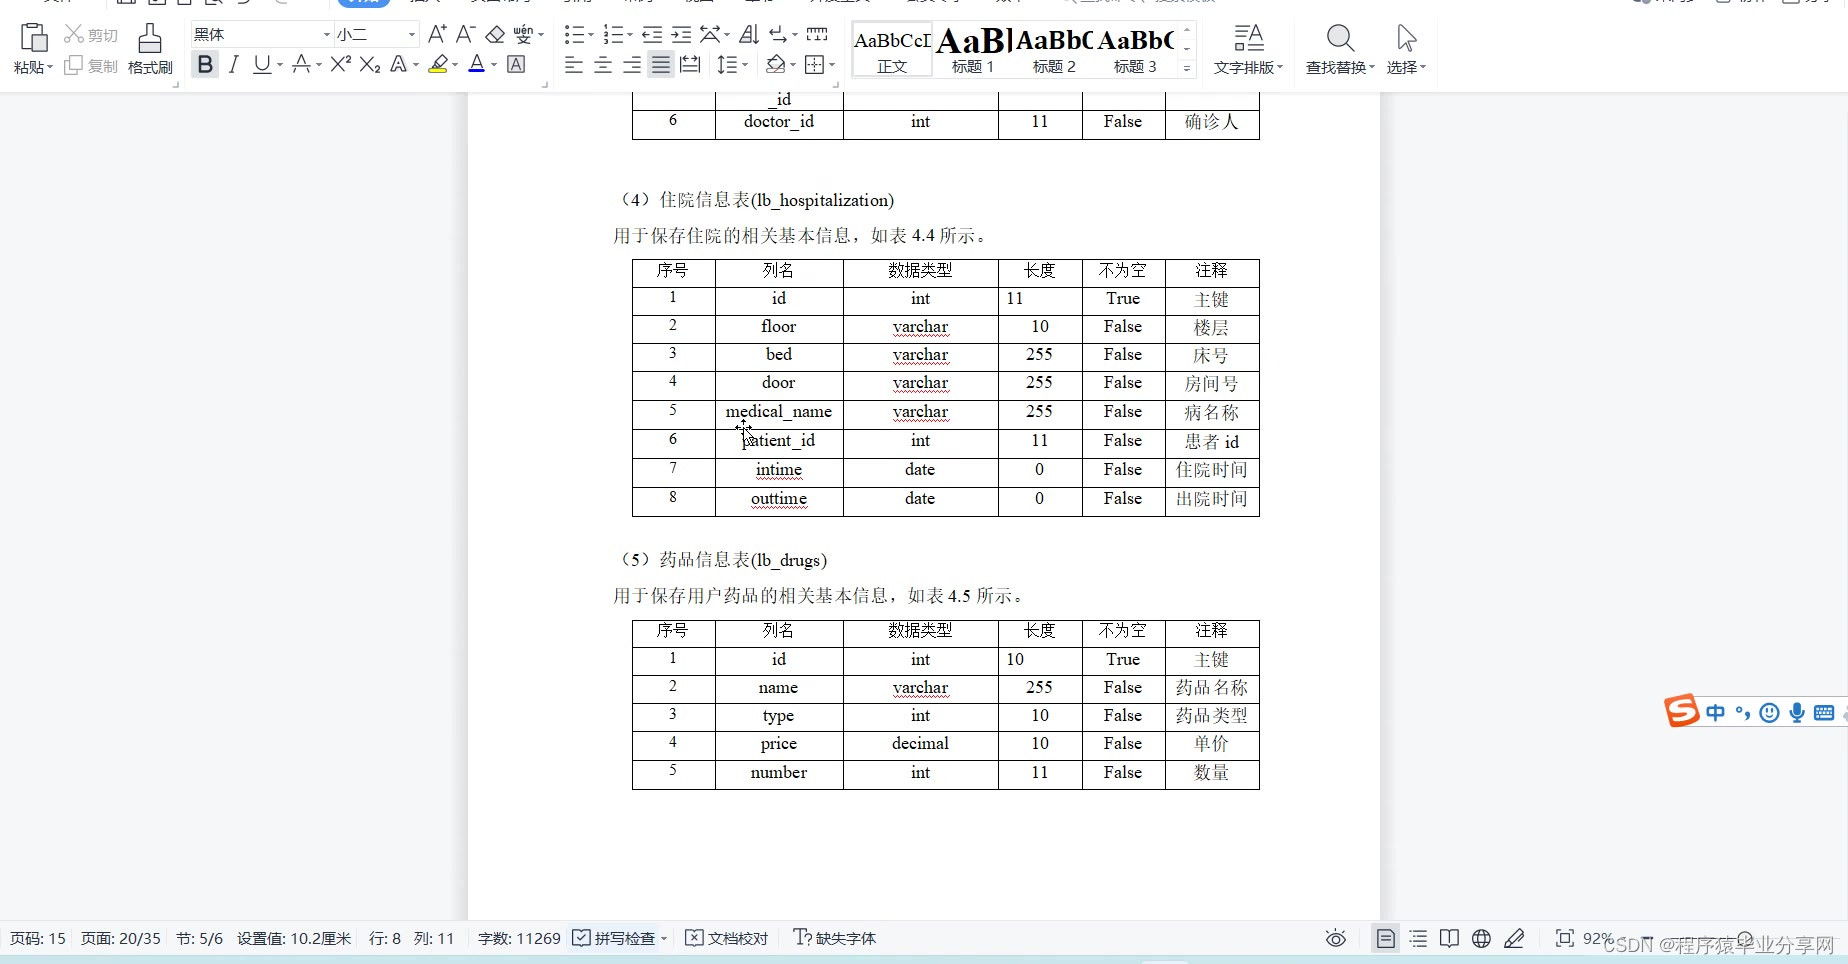Toggle Superscript formatting
Viewport: 1848px width, 964px height.
340,65
